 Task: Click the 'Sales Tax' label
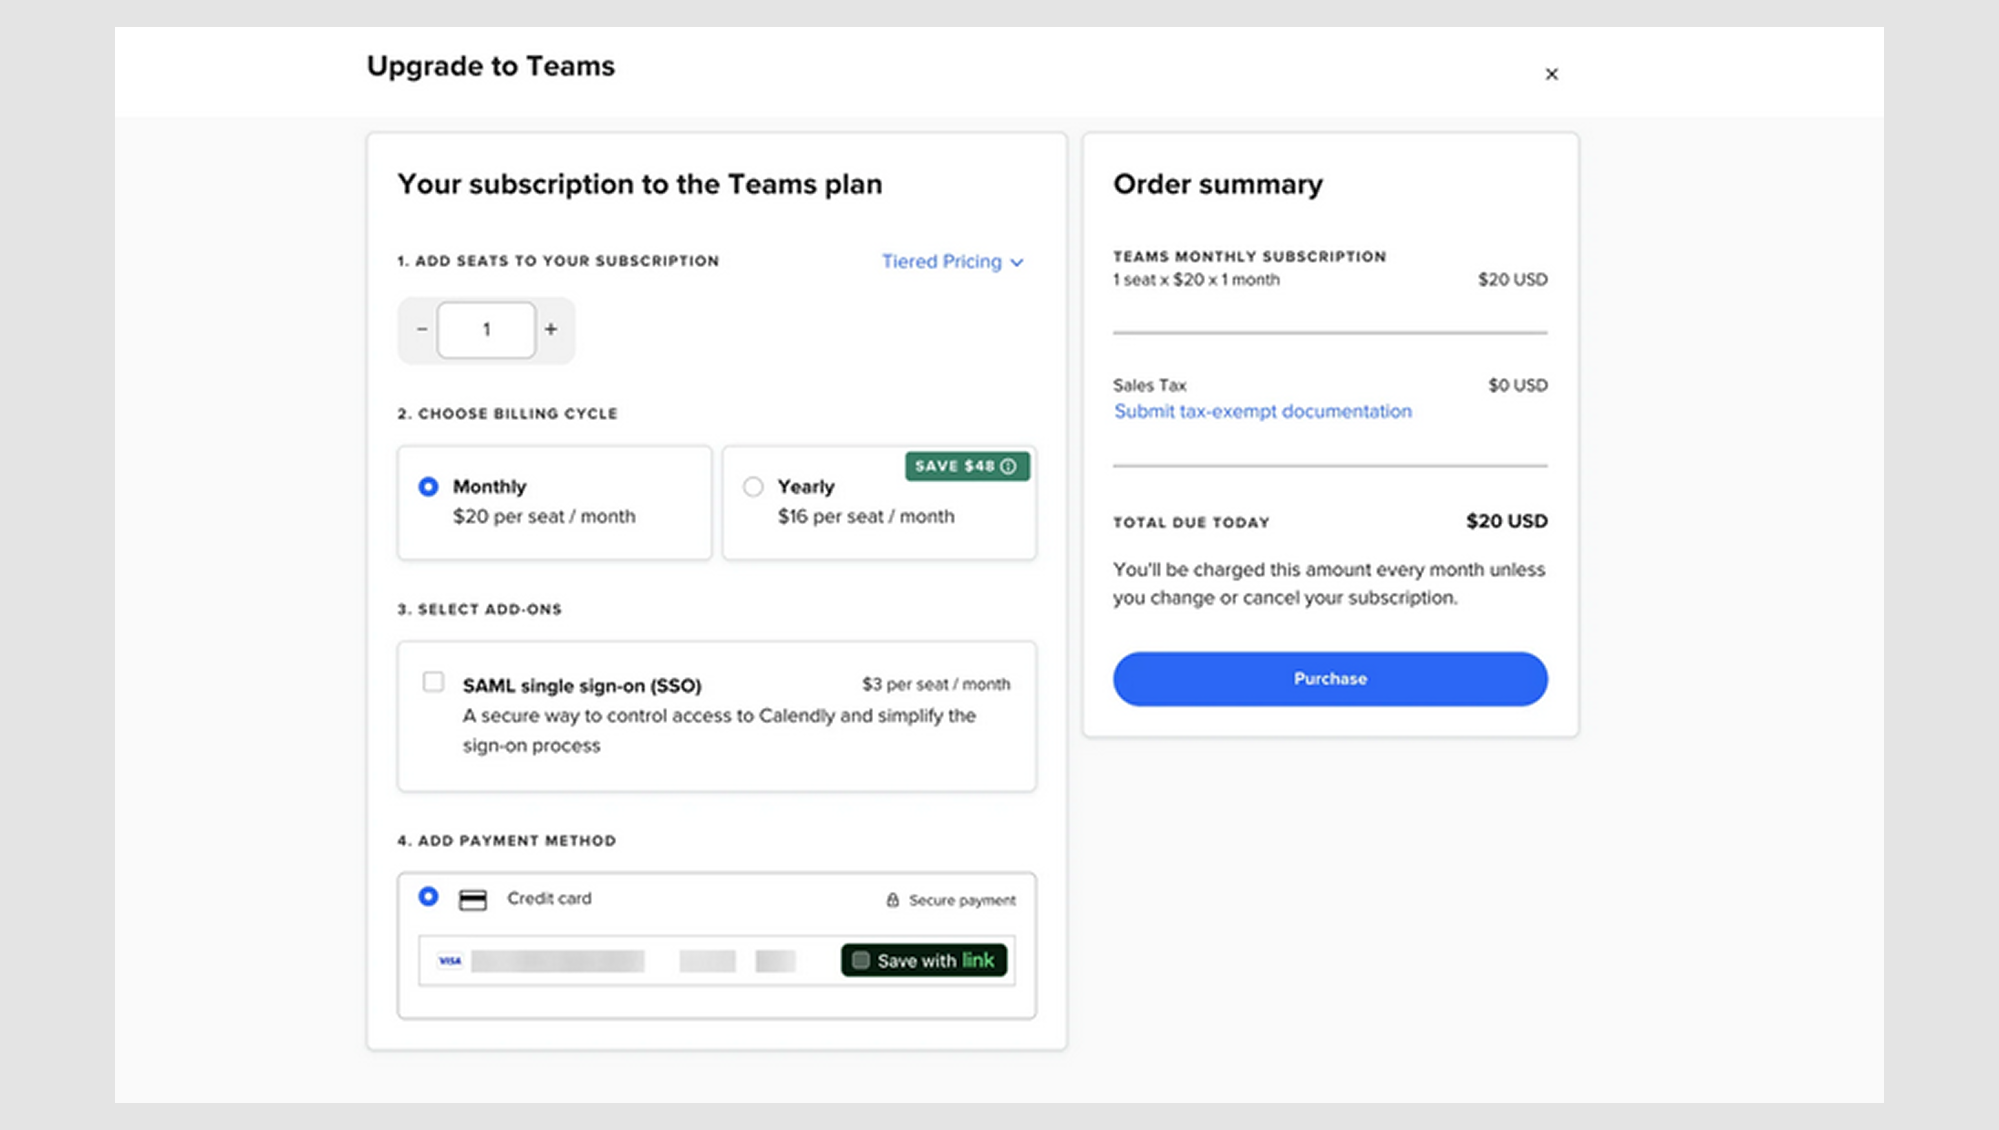point(1149,385)
